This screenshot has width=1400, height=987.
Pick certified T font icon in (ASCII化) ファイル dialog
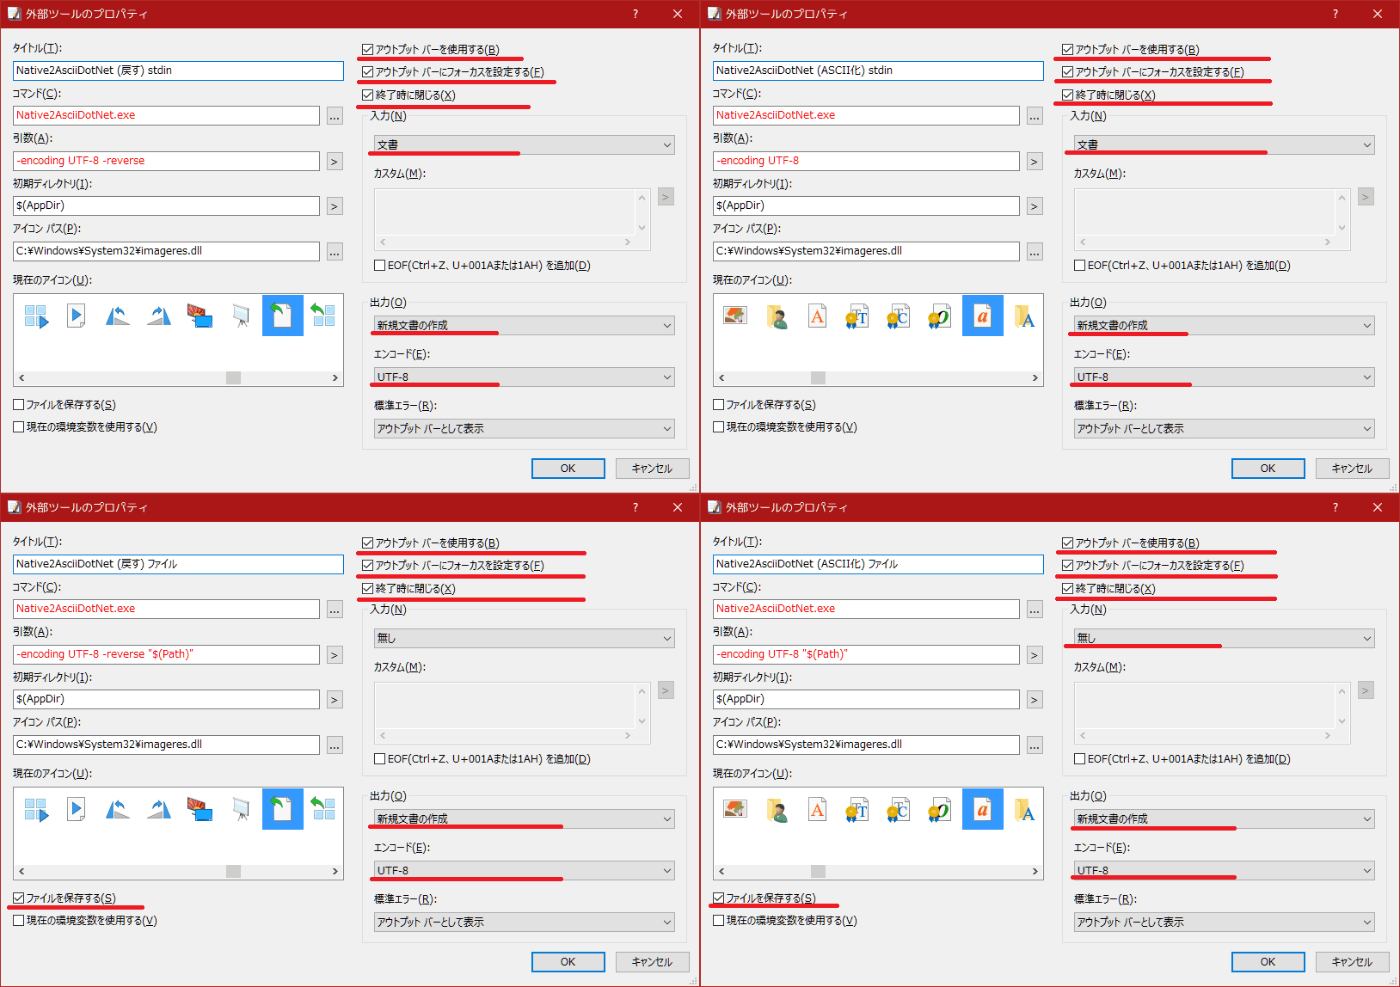(x=857, y=810)
